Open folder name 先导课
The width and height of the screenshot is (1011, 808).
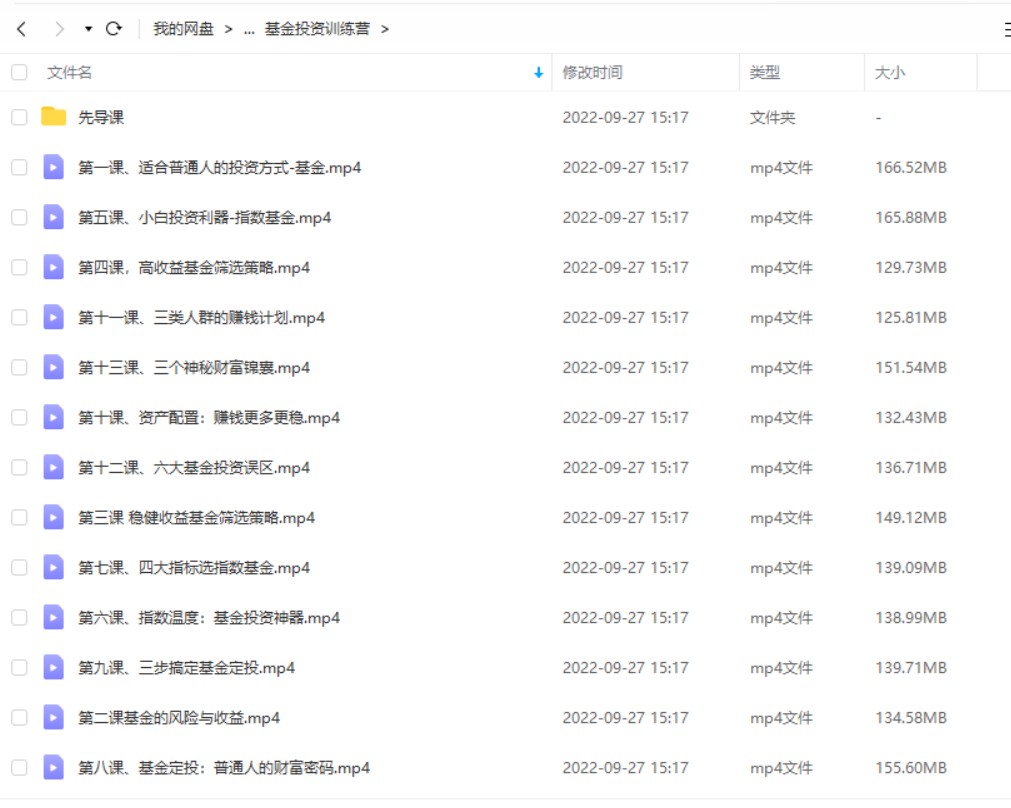[x=101, y=117]
